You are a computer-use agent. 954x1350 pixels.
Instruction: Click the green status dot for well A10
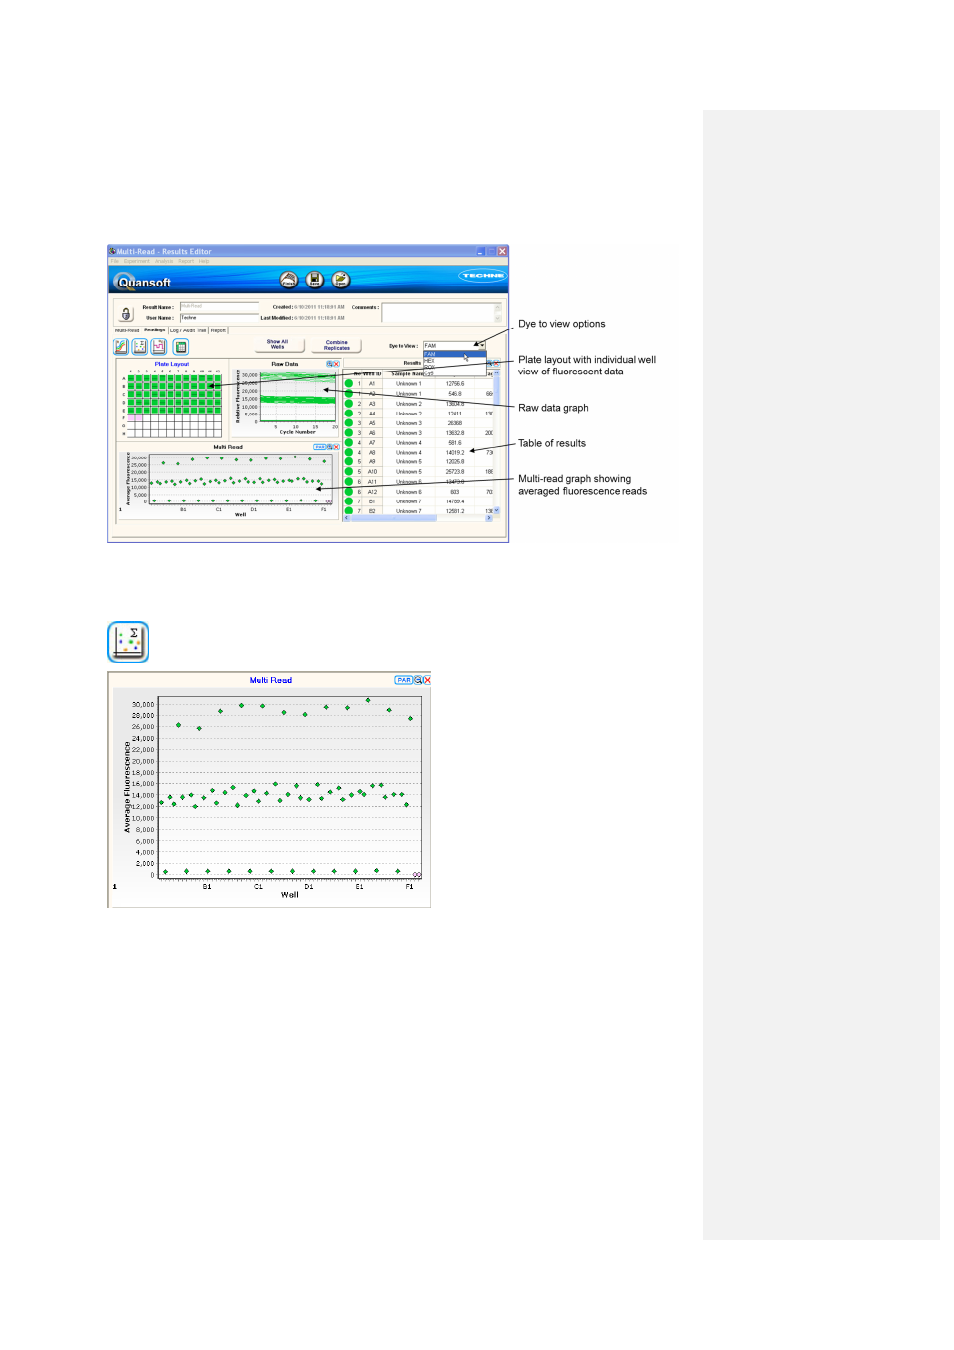[349, 471]
